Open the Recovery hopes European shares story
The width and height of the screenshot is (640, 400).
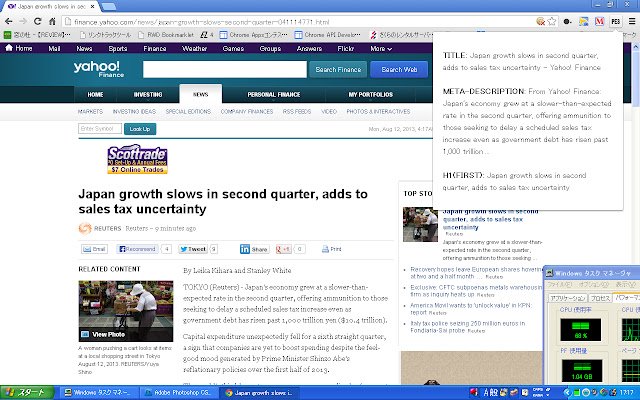coord(476,273)
